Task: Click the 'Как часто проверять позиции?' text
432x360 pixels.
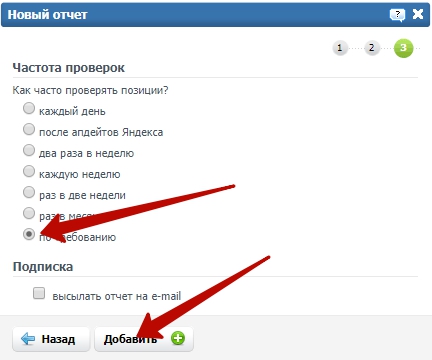Action: click(x=90, y=90)
